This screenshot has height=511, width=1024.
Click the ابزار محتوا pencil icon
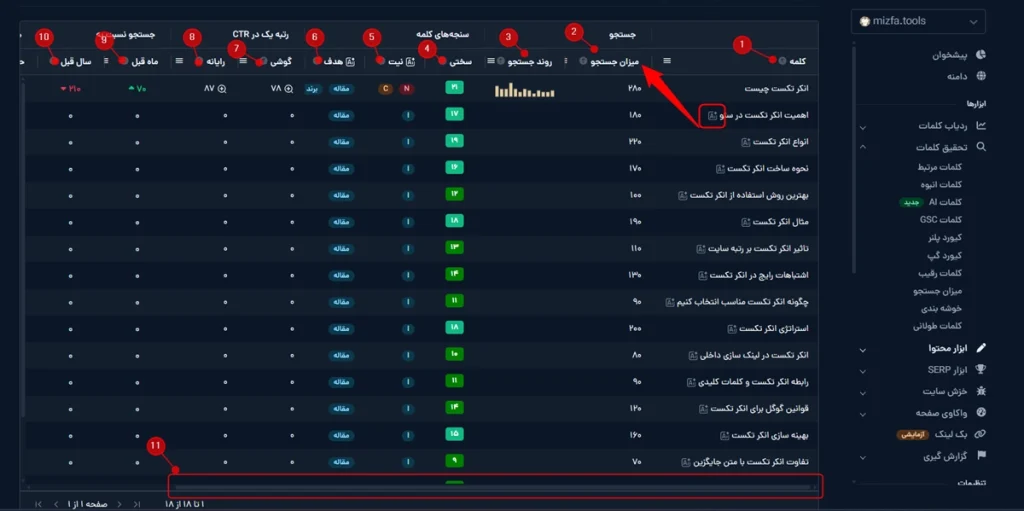click(980, 348)
